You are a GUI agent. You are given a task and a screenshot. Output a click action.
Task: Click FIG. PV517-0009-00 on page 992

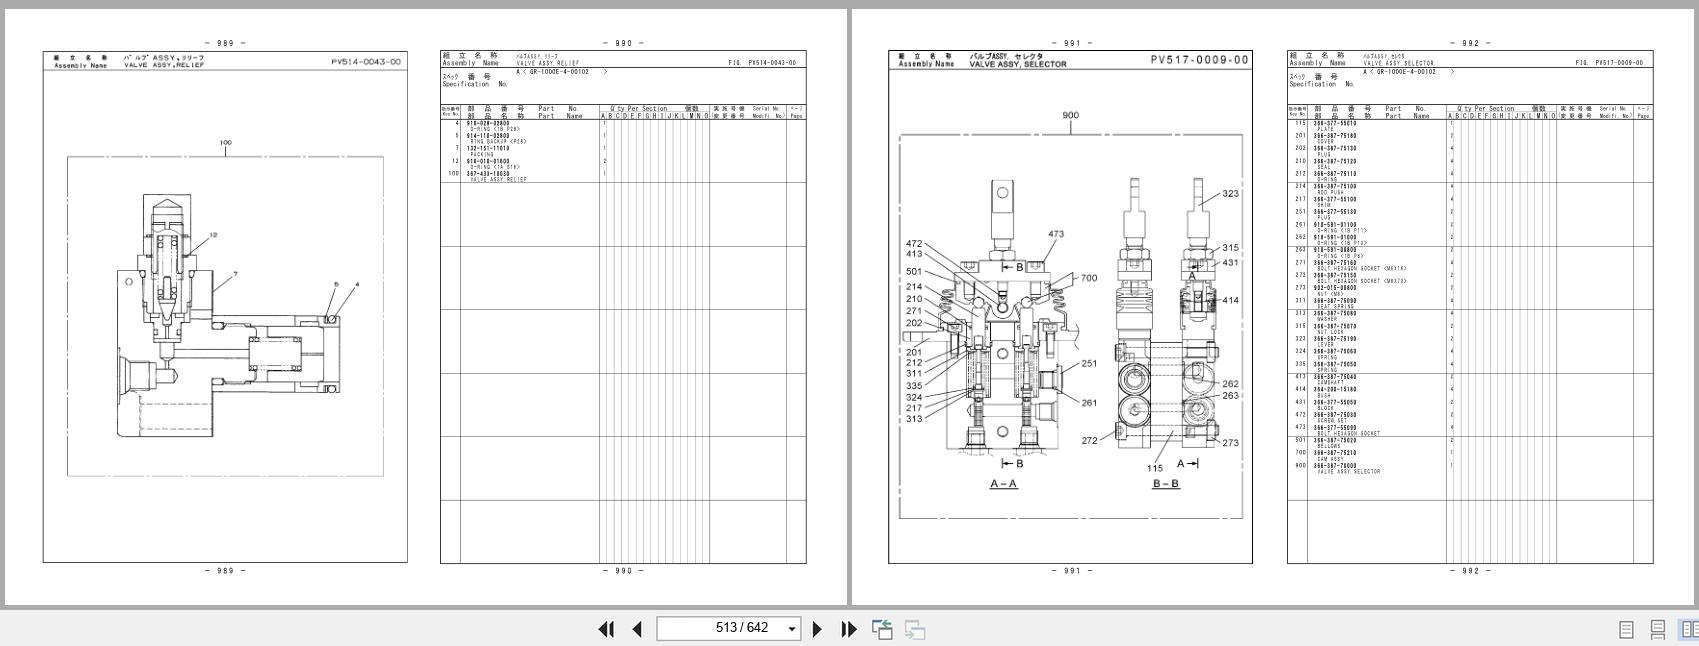click(x=1609, y=63)
